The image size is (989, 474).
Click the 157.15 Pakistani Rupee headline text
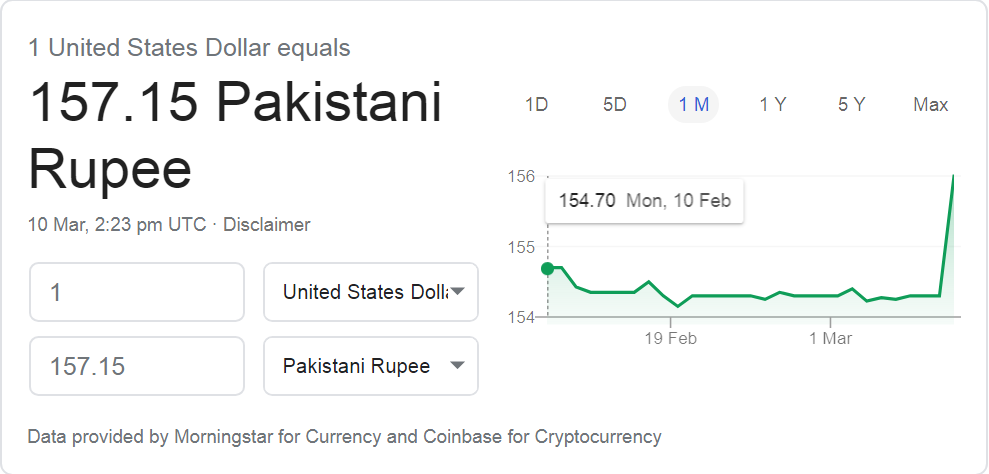click(235, 135)
